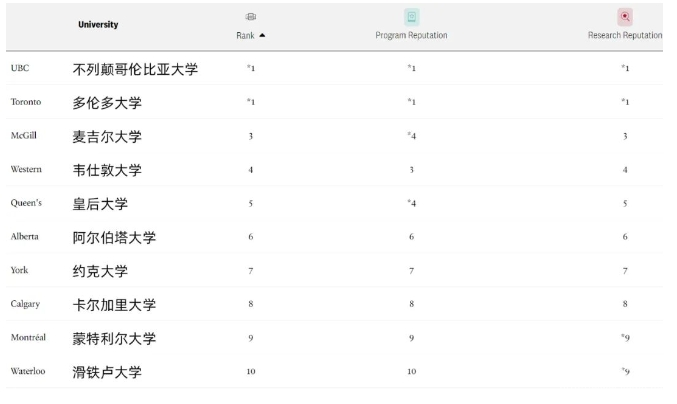The image size is (677, 404).
Task: Open the York university name
Action: coord(19,270)
